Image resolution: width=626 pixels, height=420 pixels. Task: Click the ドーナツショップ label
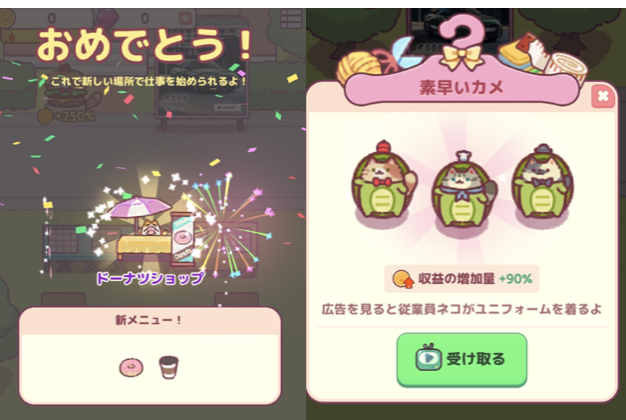(150, 278)
